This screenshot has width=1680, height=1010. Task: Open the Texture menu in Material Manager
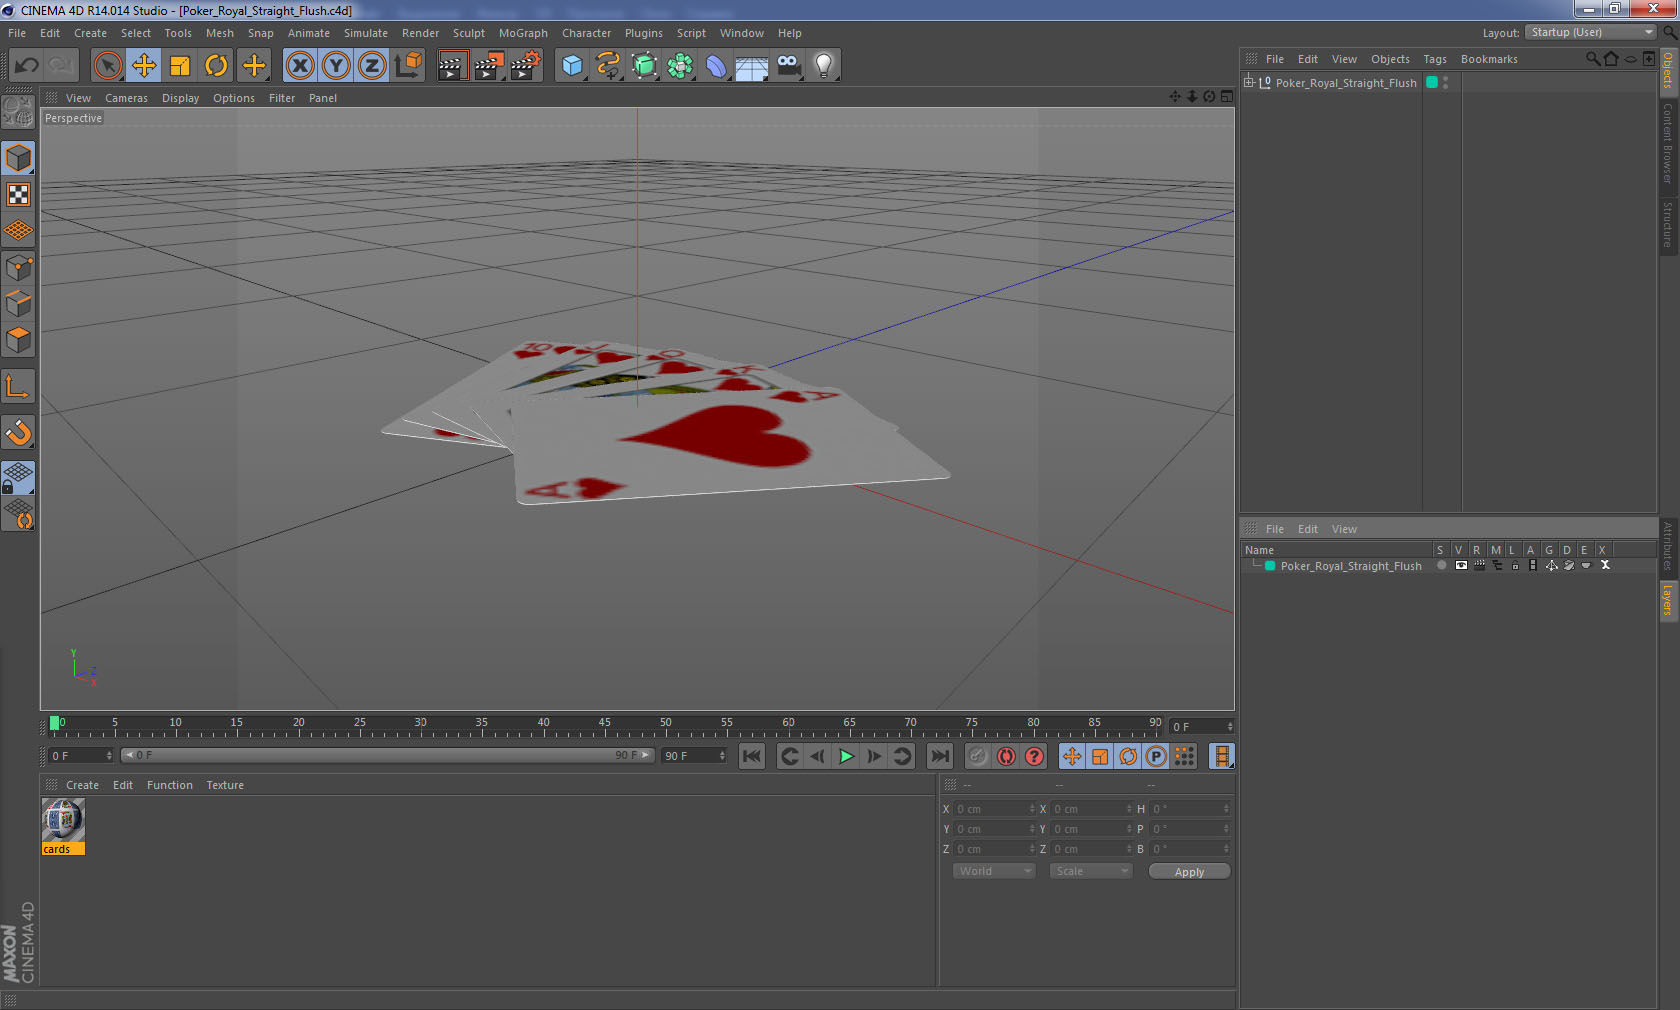click(225, 785)
